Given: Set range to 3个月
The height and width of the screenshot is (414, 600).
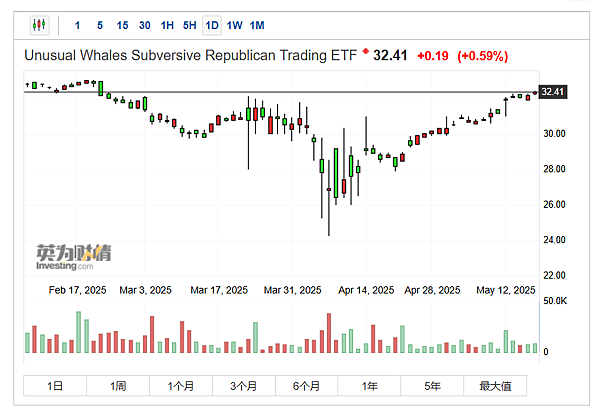Looking at the screenshot, I should (x=244, y=386).
